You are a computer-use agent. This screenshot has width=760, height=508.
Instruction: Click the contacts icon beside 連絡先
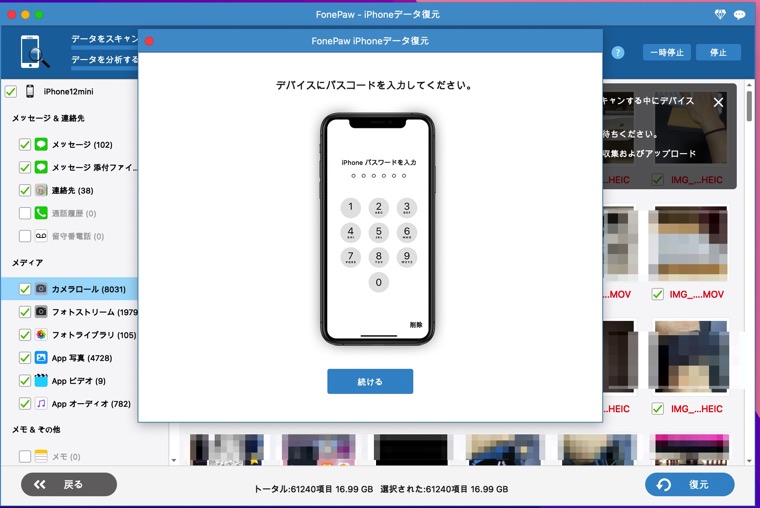click(x=41, y=190)
